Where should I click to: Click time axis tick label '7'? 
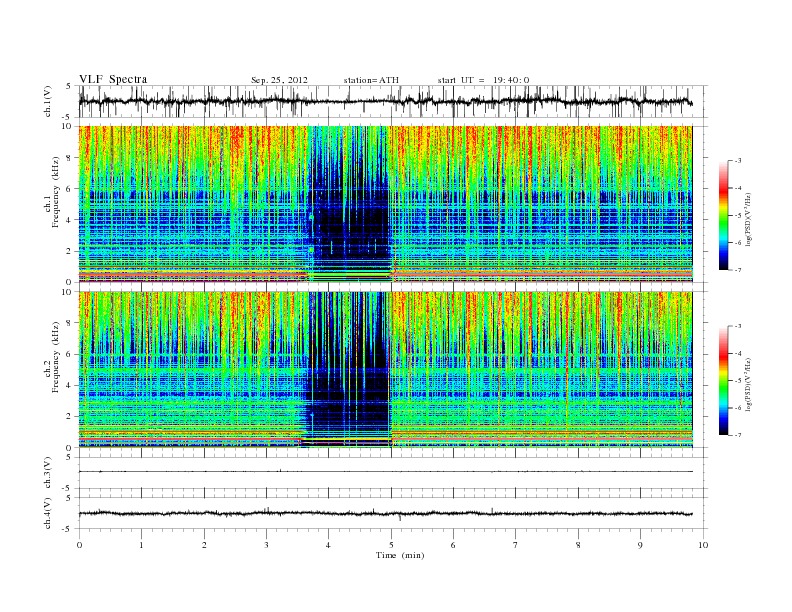pos(516,545)
